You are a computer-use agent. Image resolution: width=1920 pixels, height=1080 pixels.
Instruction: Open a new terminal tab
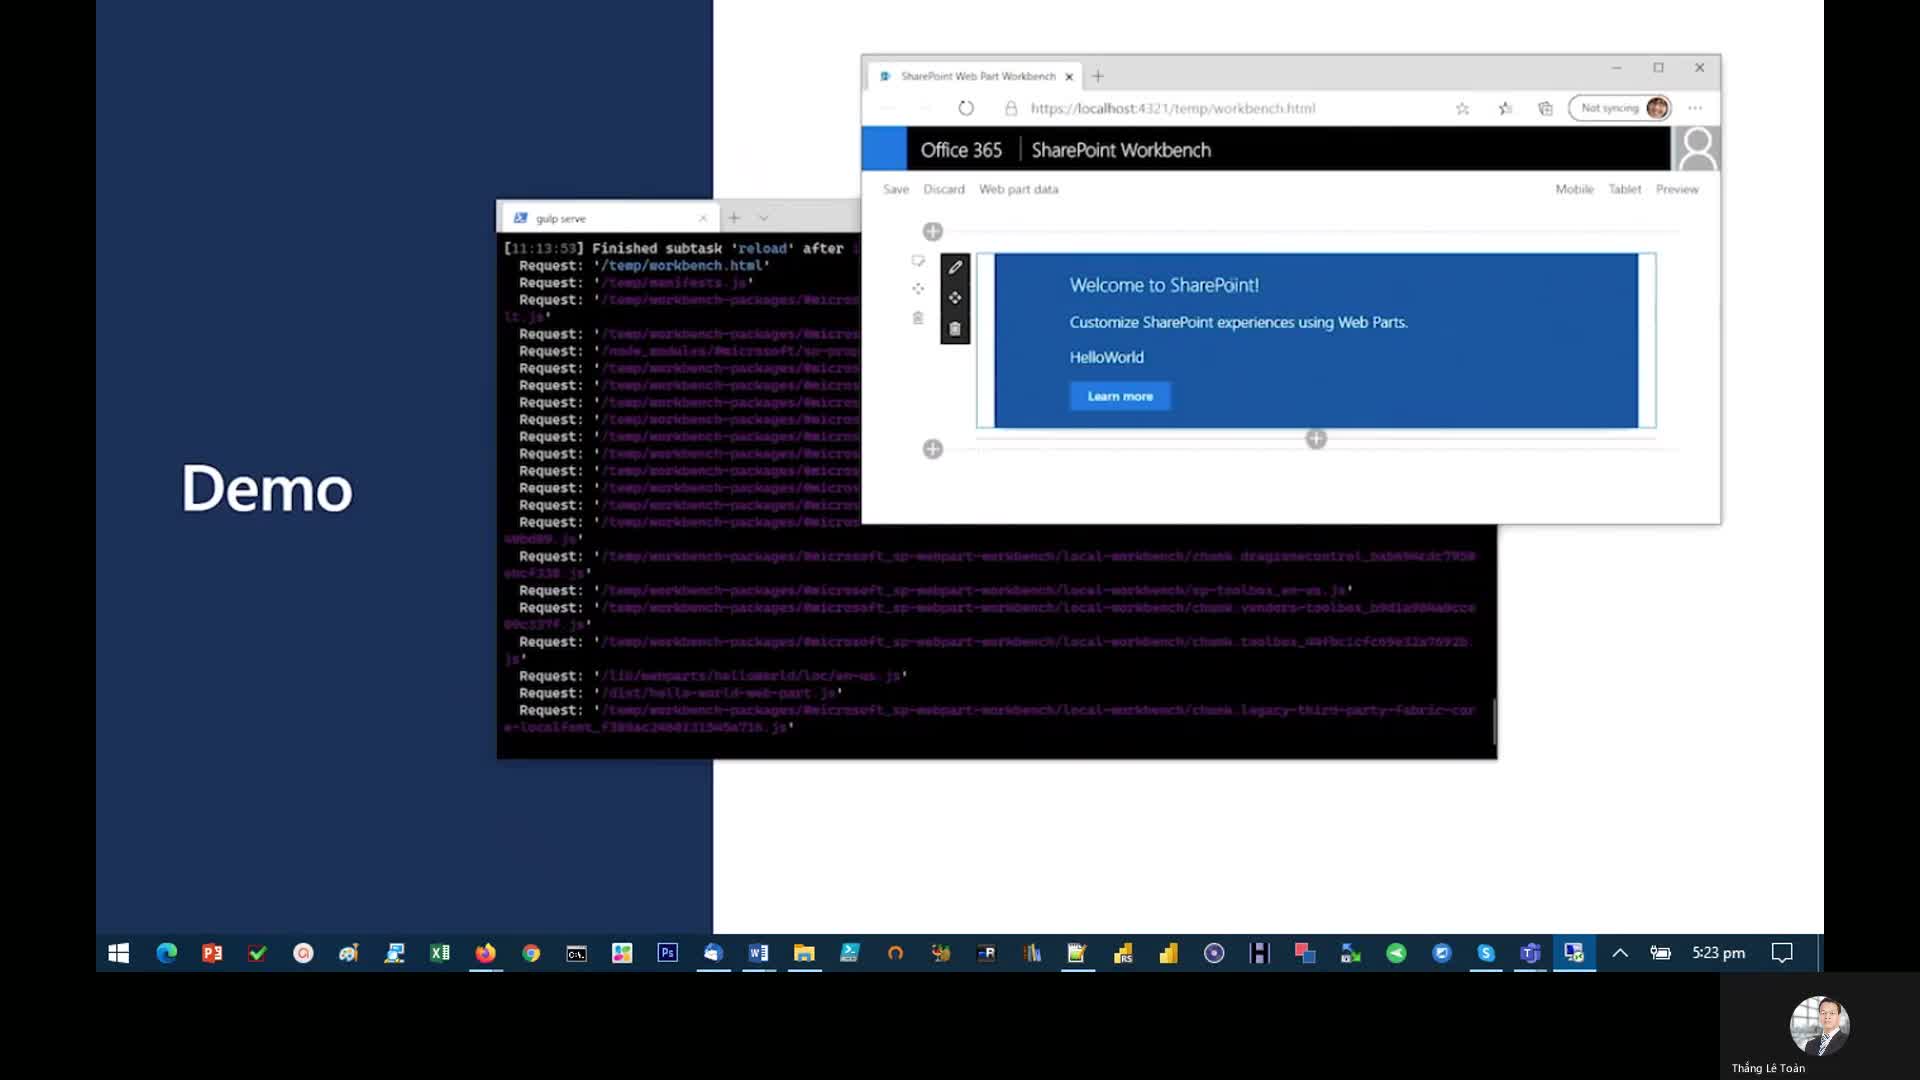734,218
